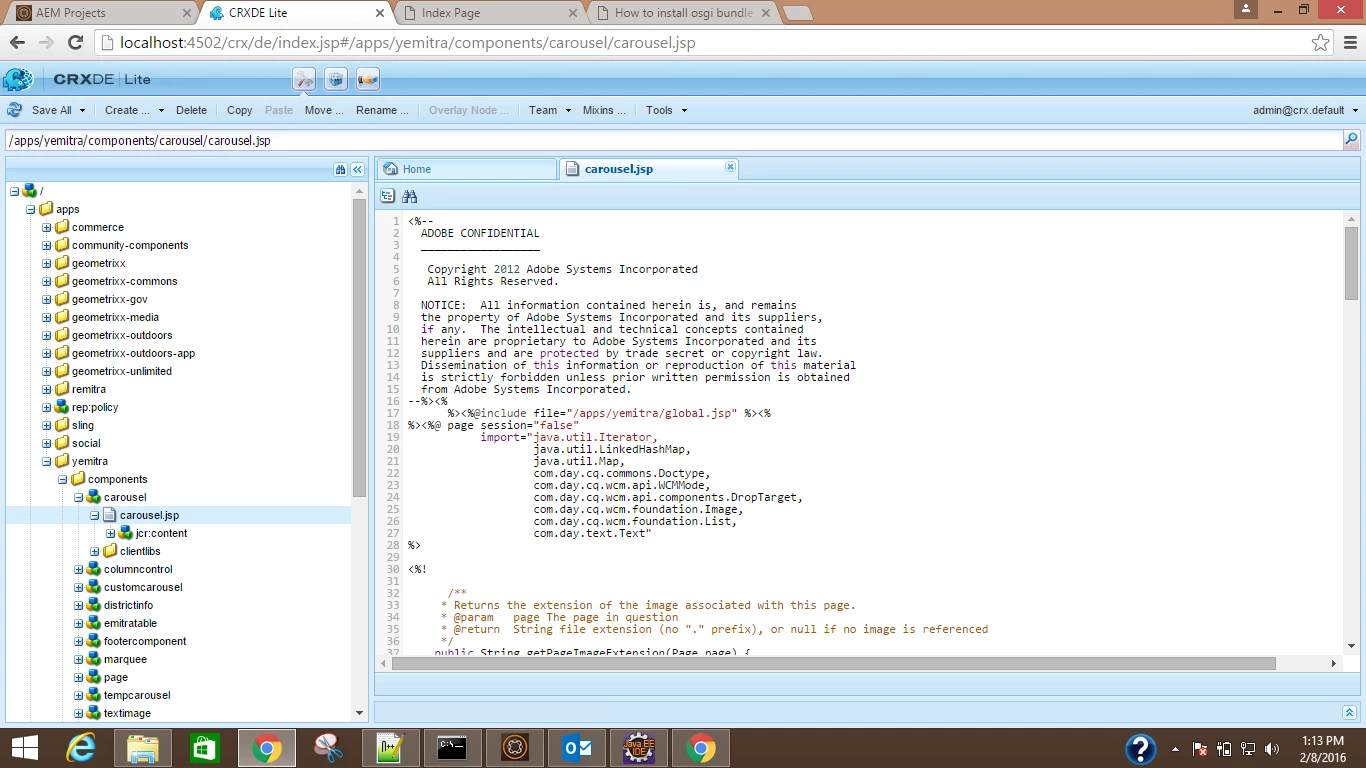
Task: Collapse the yemitra folder node
Action: pyautogui.click(x=46, y=461)
